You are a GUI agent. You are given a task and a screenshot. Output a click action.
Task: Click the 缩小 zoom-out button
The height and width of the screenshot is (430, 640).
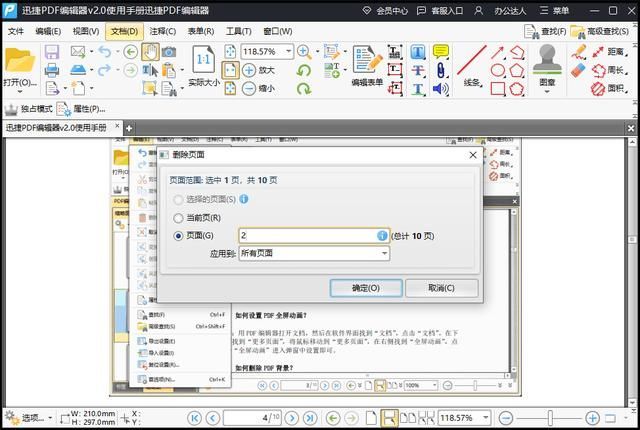(258, 88)
